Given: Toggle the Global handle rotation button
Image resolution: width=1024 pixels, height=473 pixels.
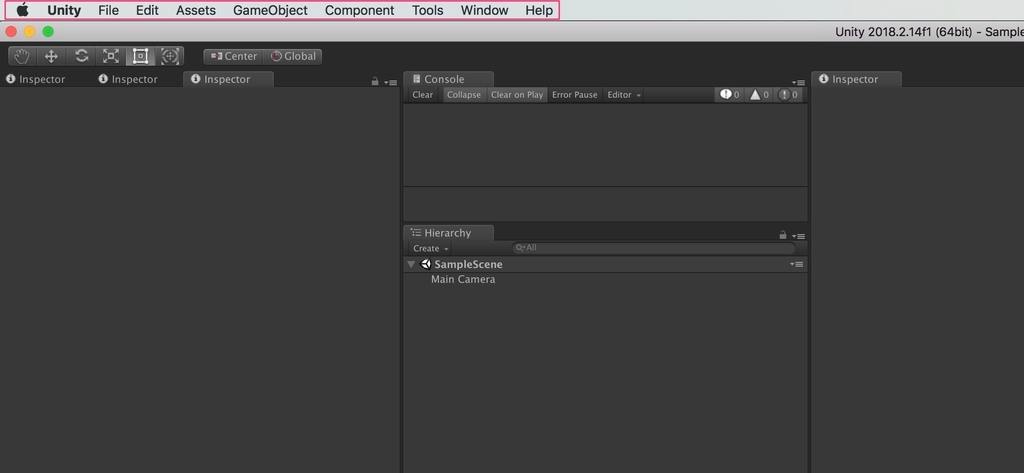Looking at the screenshot, I should [293, 56].
